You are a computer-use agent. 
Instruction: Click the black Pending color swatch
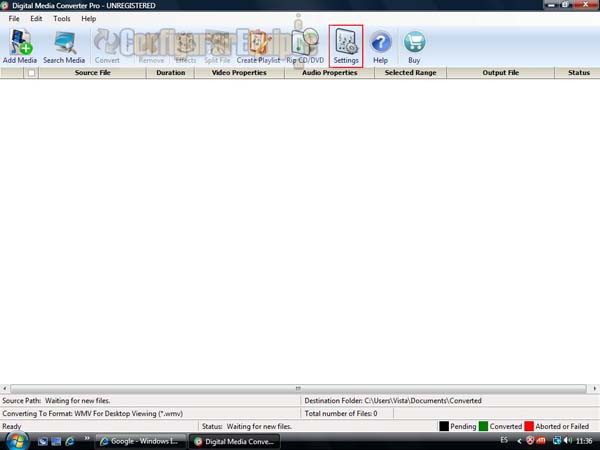444,426
